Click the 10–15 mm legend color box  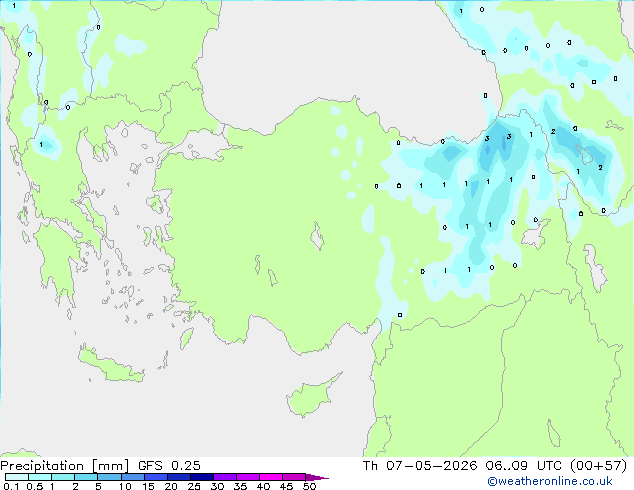(133, 477)
